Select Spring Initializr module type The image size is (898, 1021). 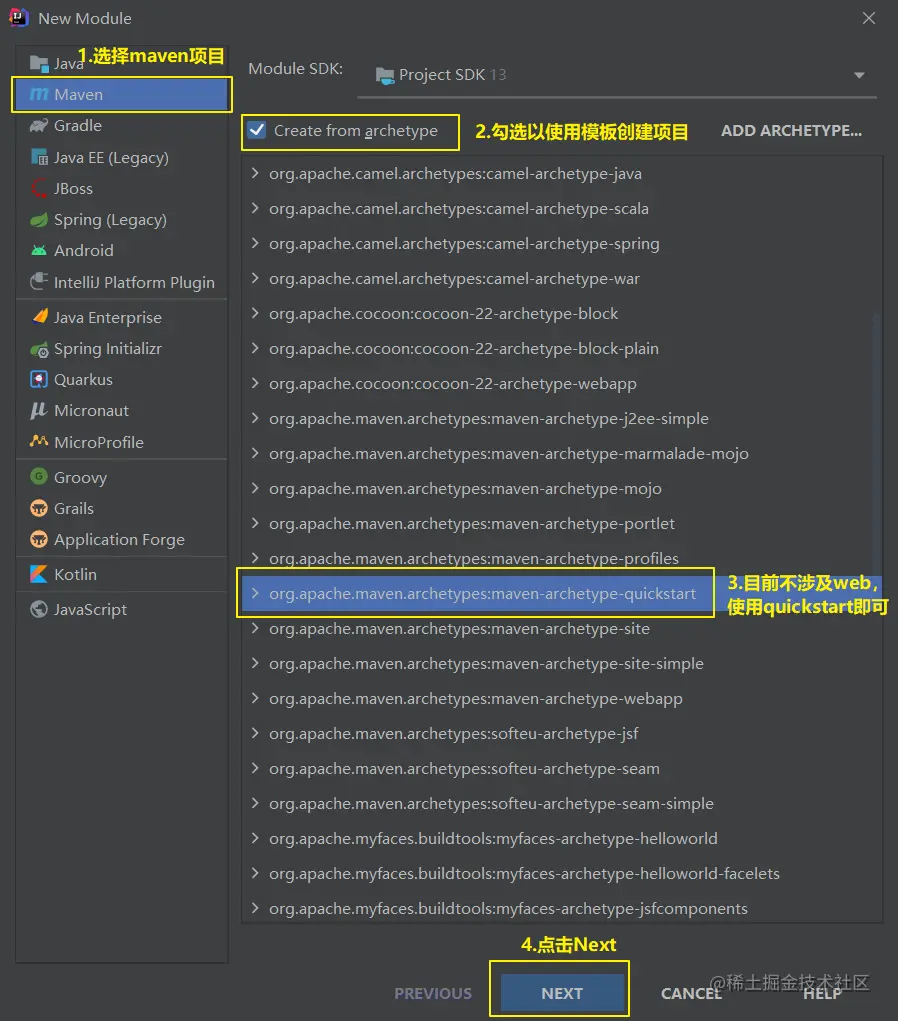122,349
